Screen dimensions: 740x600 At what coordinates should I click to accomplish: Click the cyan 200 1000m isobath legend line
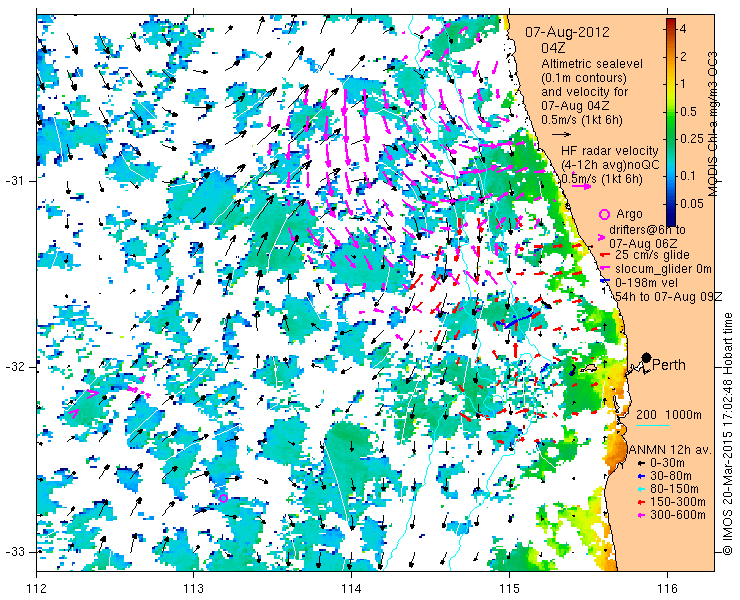click(653, 426)
